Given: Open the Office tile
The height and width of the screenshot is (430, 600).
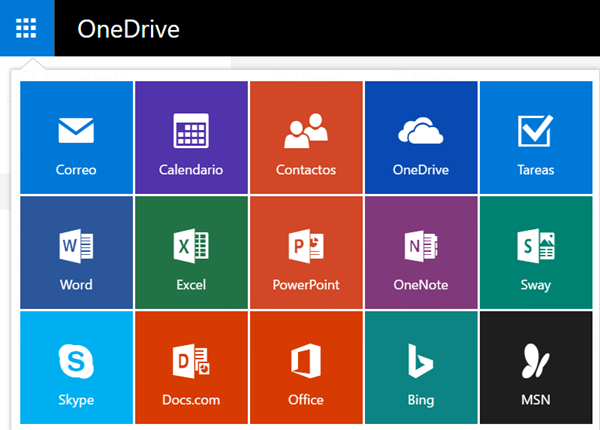Looking at the screenshot, I should tap(306, 367).
